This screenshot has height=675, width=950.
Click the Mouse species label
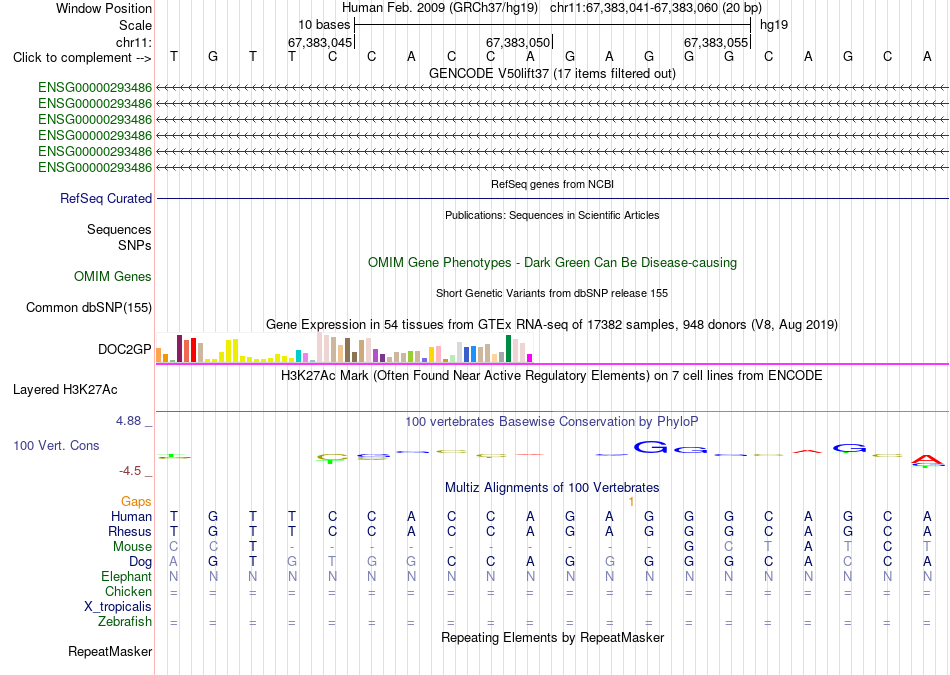point(132,547)
